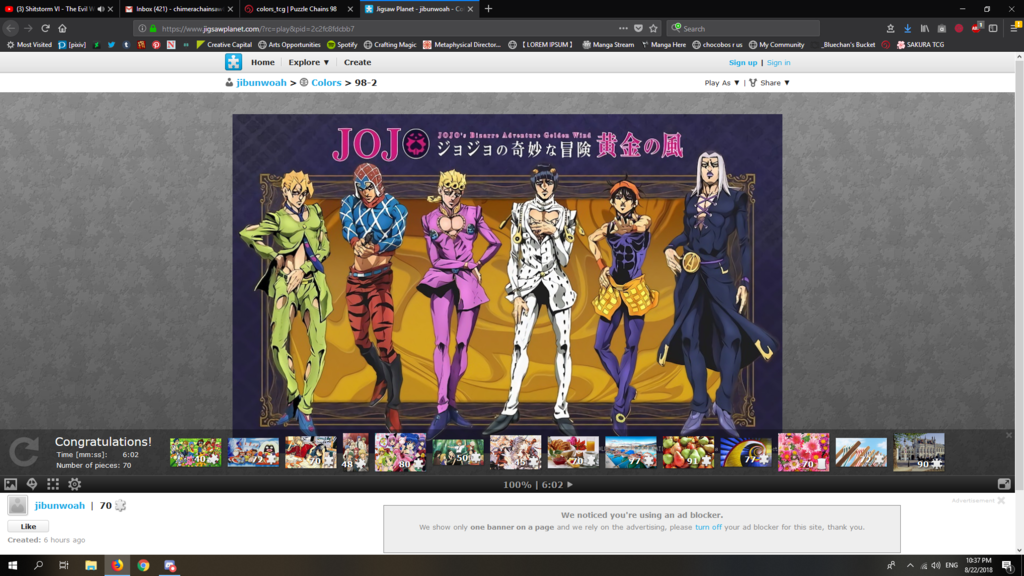Toggle ghost image overlay icon
Image resolution: width=1024 pixels, height=576 pixels.
(31, 484)
